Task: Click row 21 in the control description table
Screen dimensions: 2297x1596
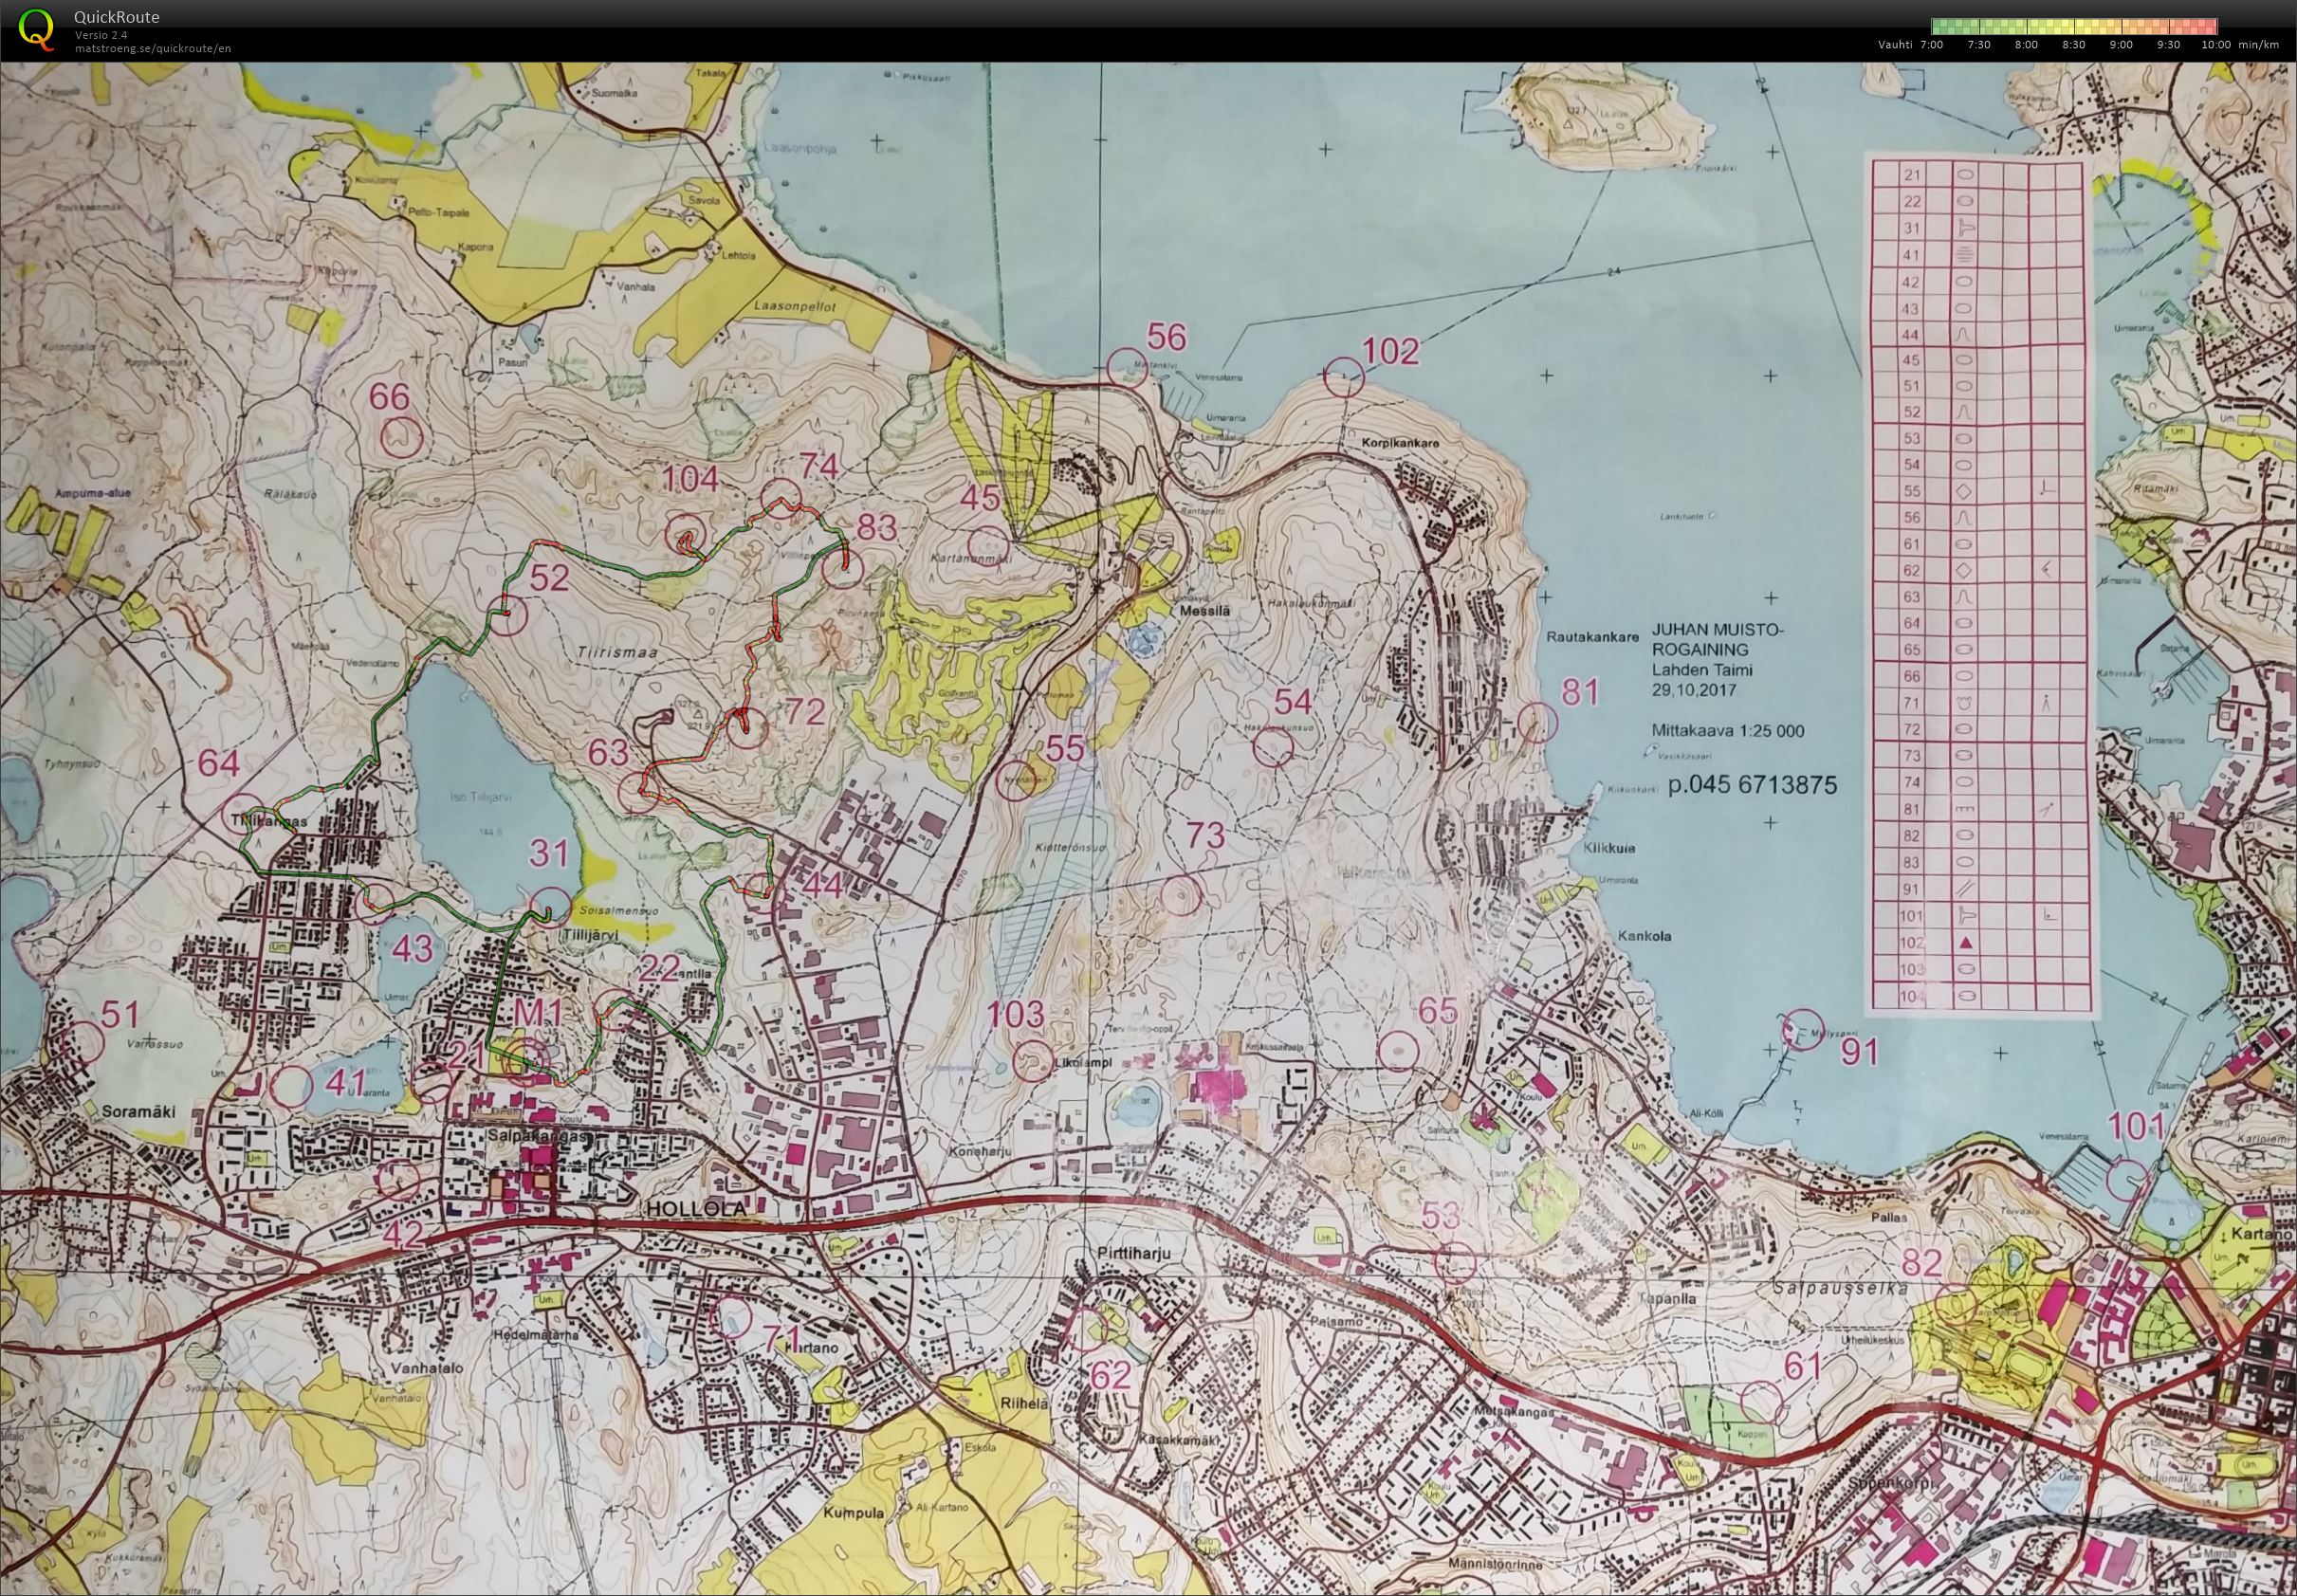Action: pyautogui.click(x=1911, y=175)
